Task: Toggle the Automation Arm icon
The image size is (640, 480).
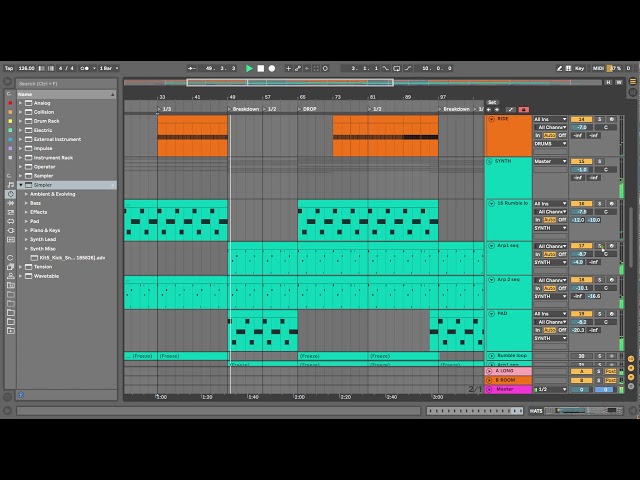Action: coord(298,68)
